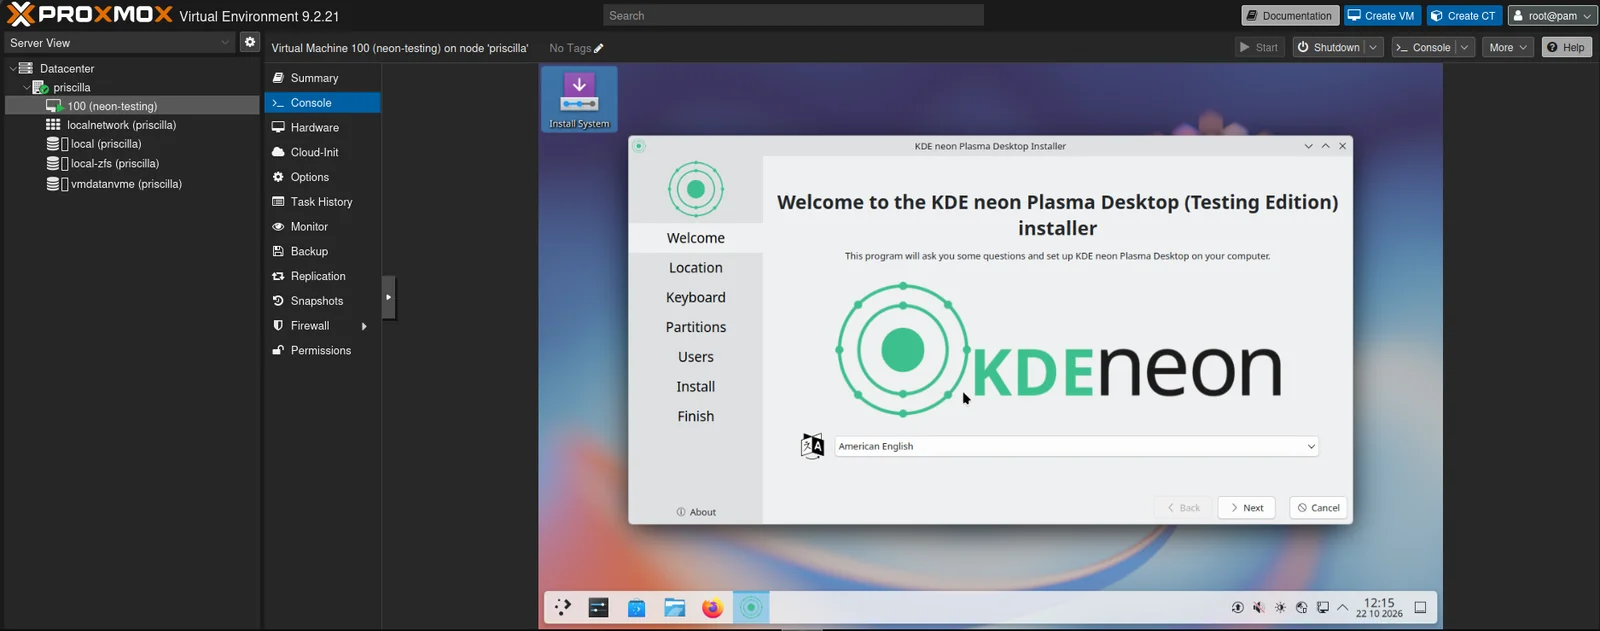Viewport: 1600px width, 631px height.
Task: Open the Snapshots tab
Action: [322, 301]
